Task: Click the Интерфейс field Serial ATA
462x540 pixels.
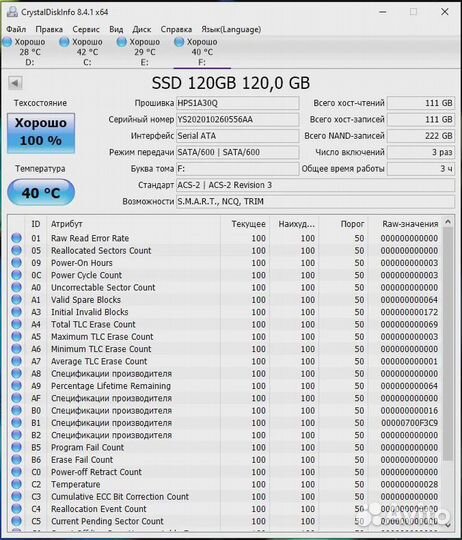Action: (237, 136)
